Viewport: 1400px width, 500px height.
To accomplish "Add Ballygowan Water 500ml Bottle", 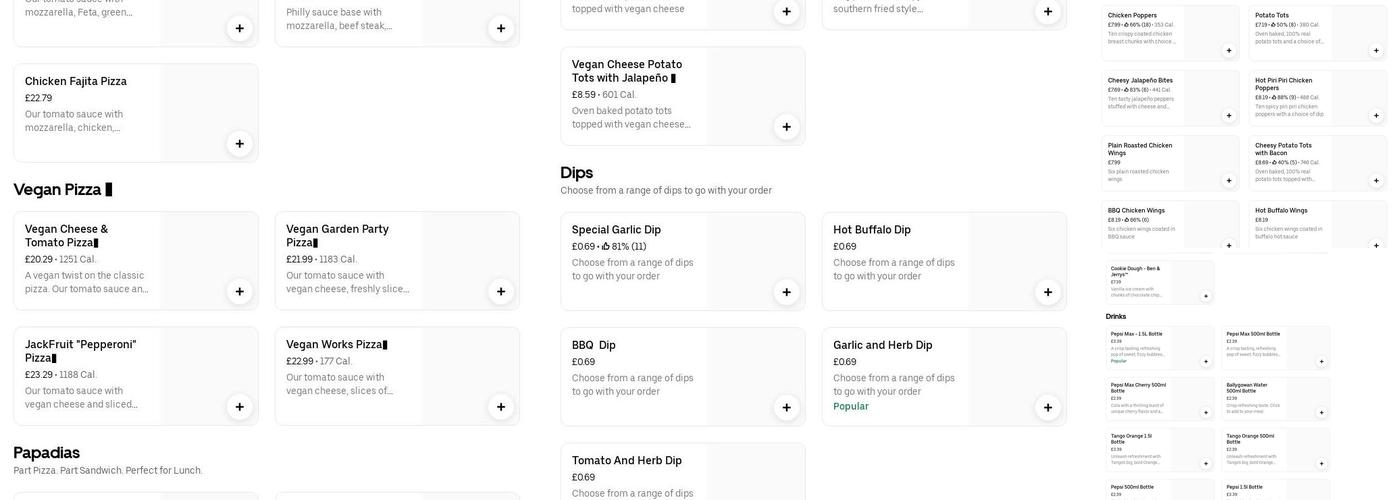I will click(1321, 412).
